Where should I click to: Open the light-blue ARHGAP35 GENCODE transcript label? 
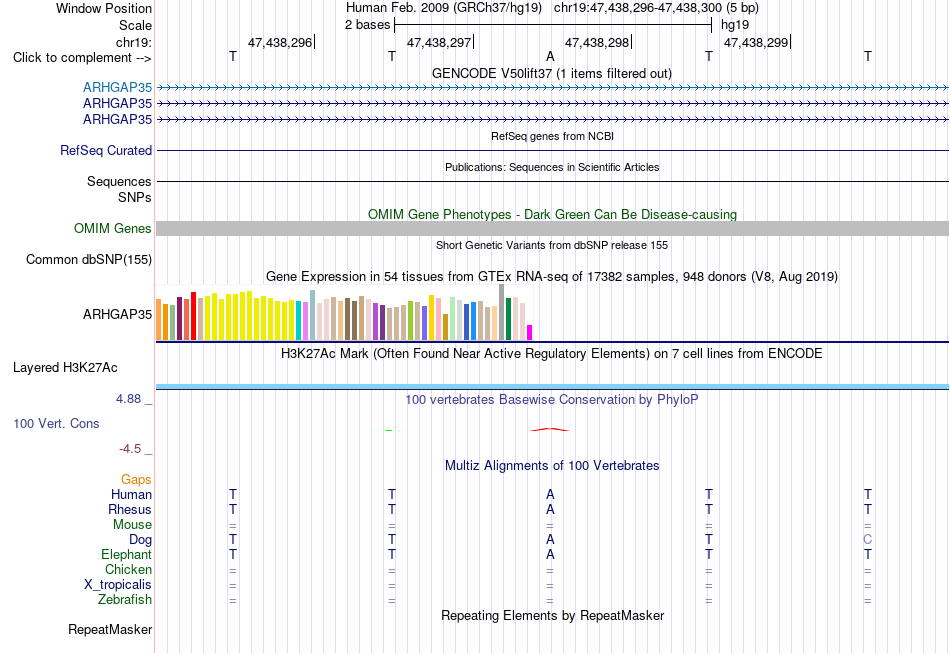[118, 88]
